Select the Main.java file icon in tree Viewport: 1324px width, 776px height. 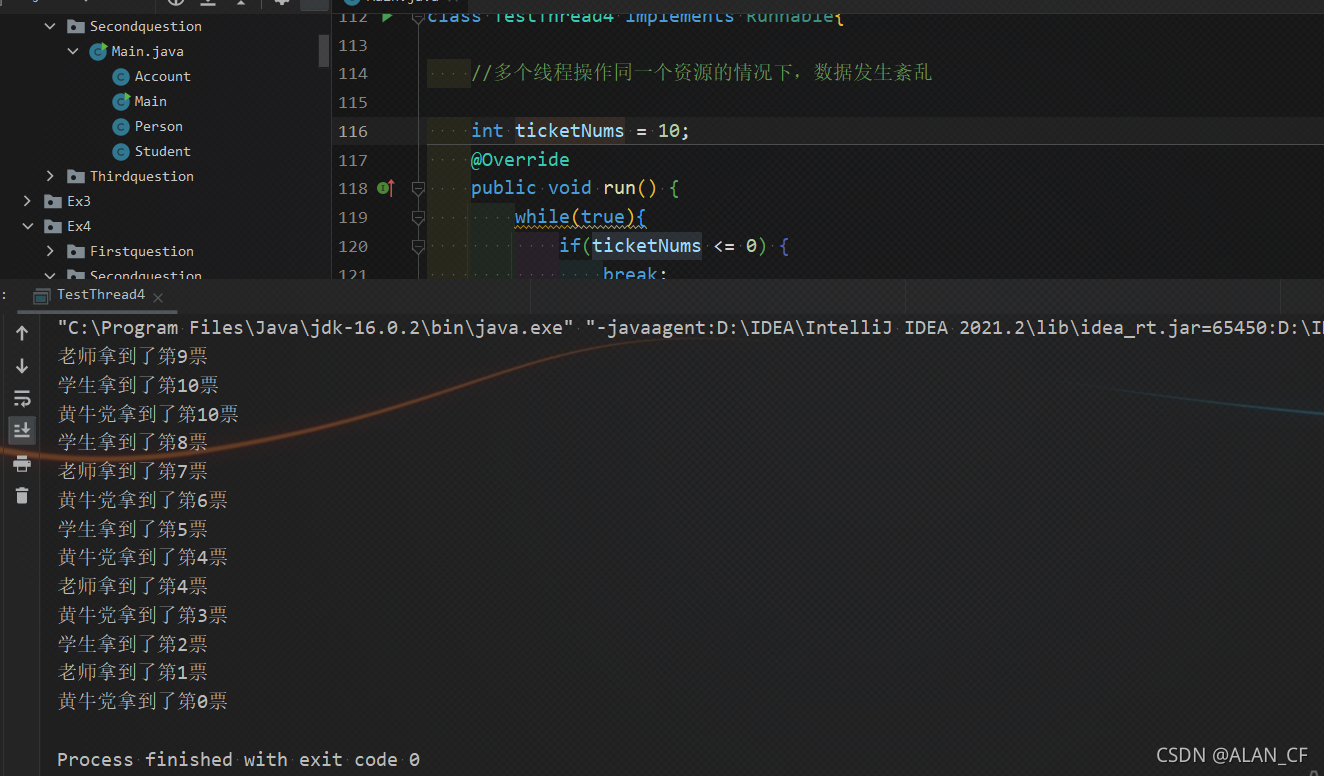tap(98, 51)
